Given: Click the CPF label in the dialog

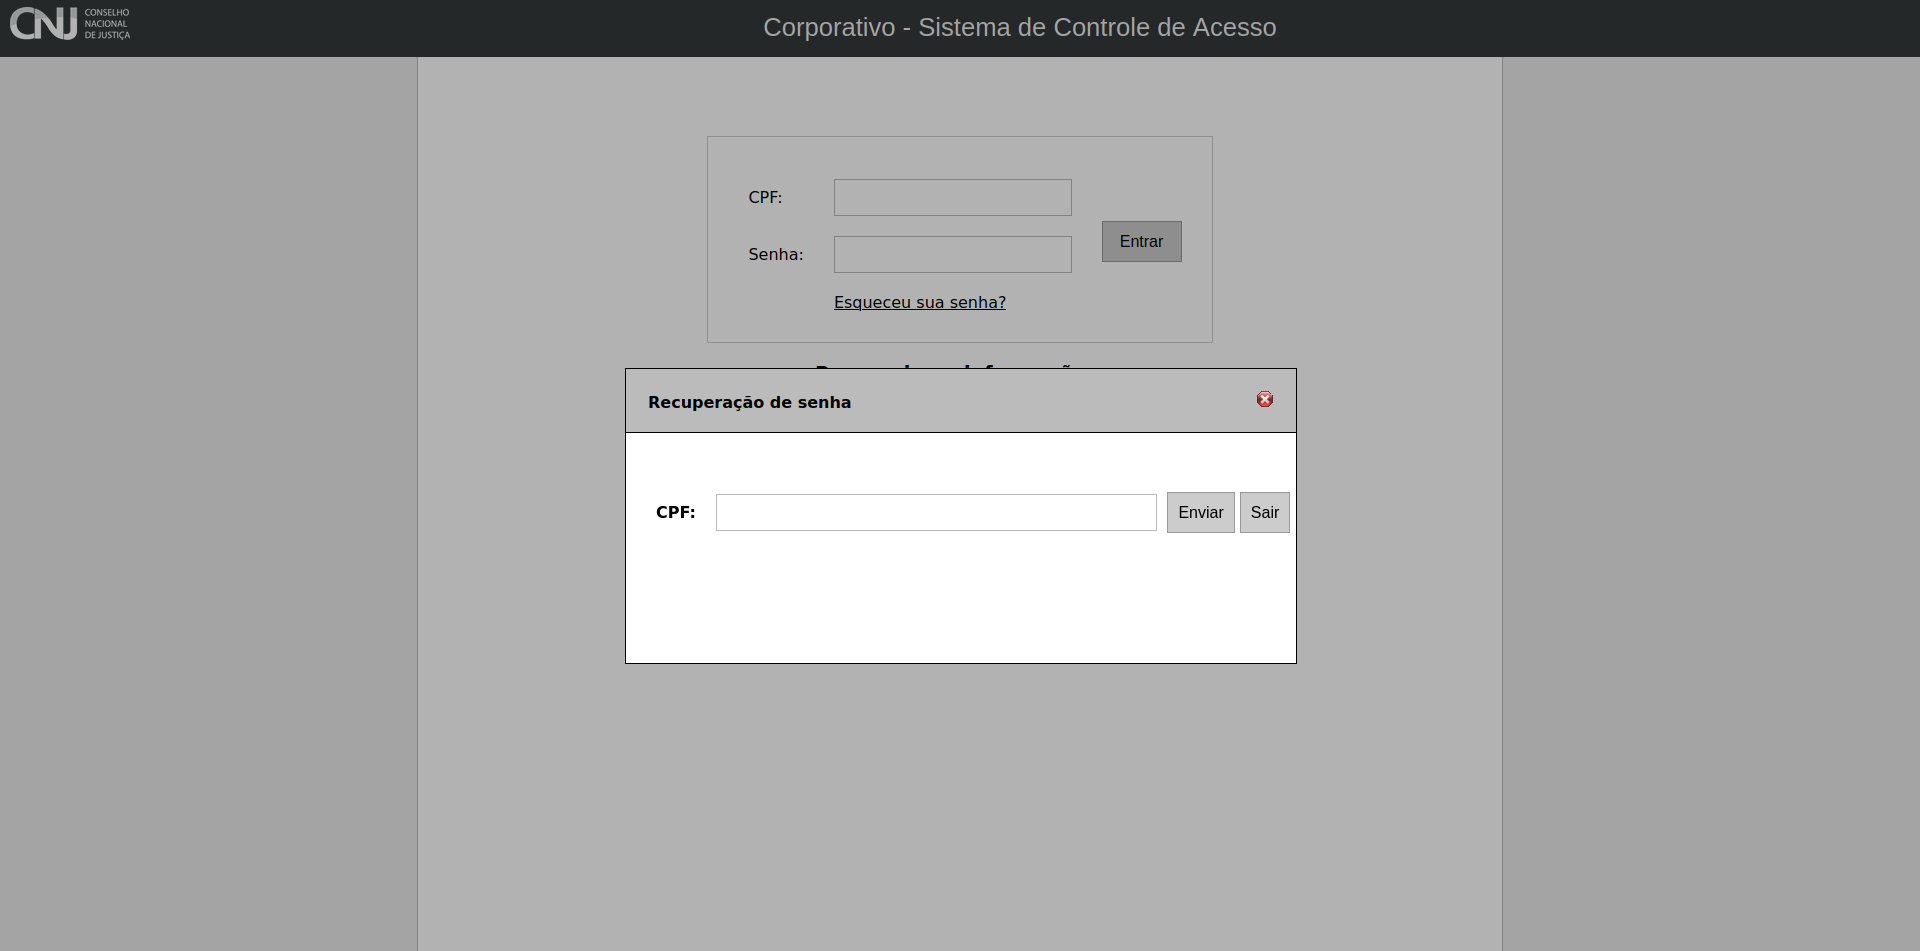Looking at the screenshot, I should tap(675, 512).
